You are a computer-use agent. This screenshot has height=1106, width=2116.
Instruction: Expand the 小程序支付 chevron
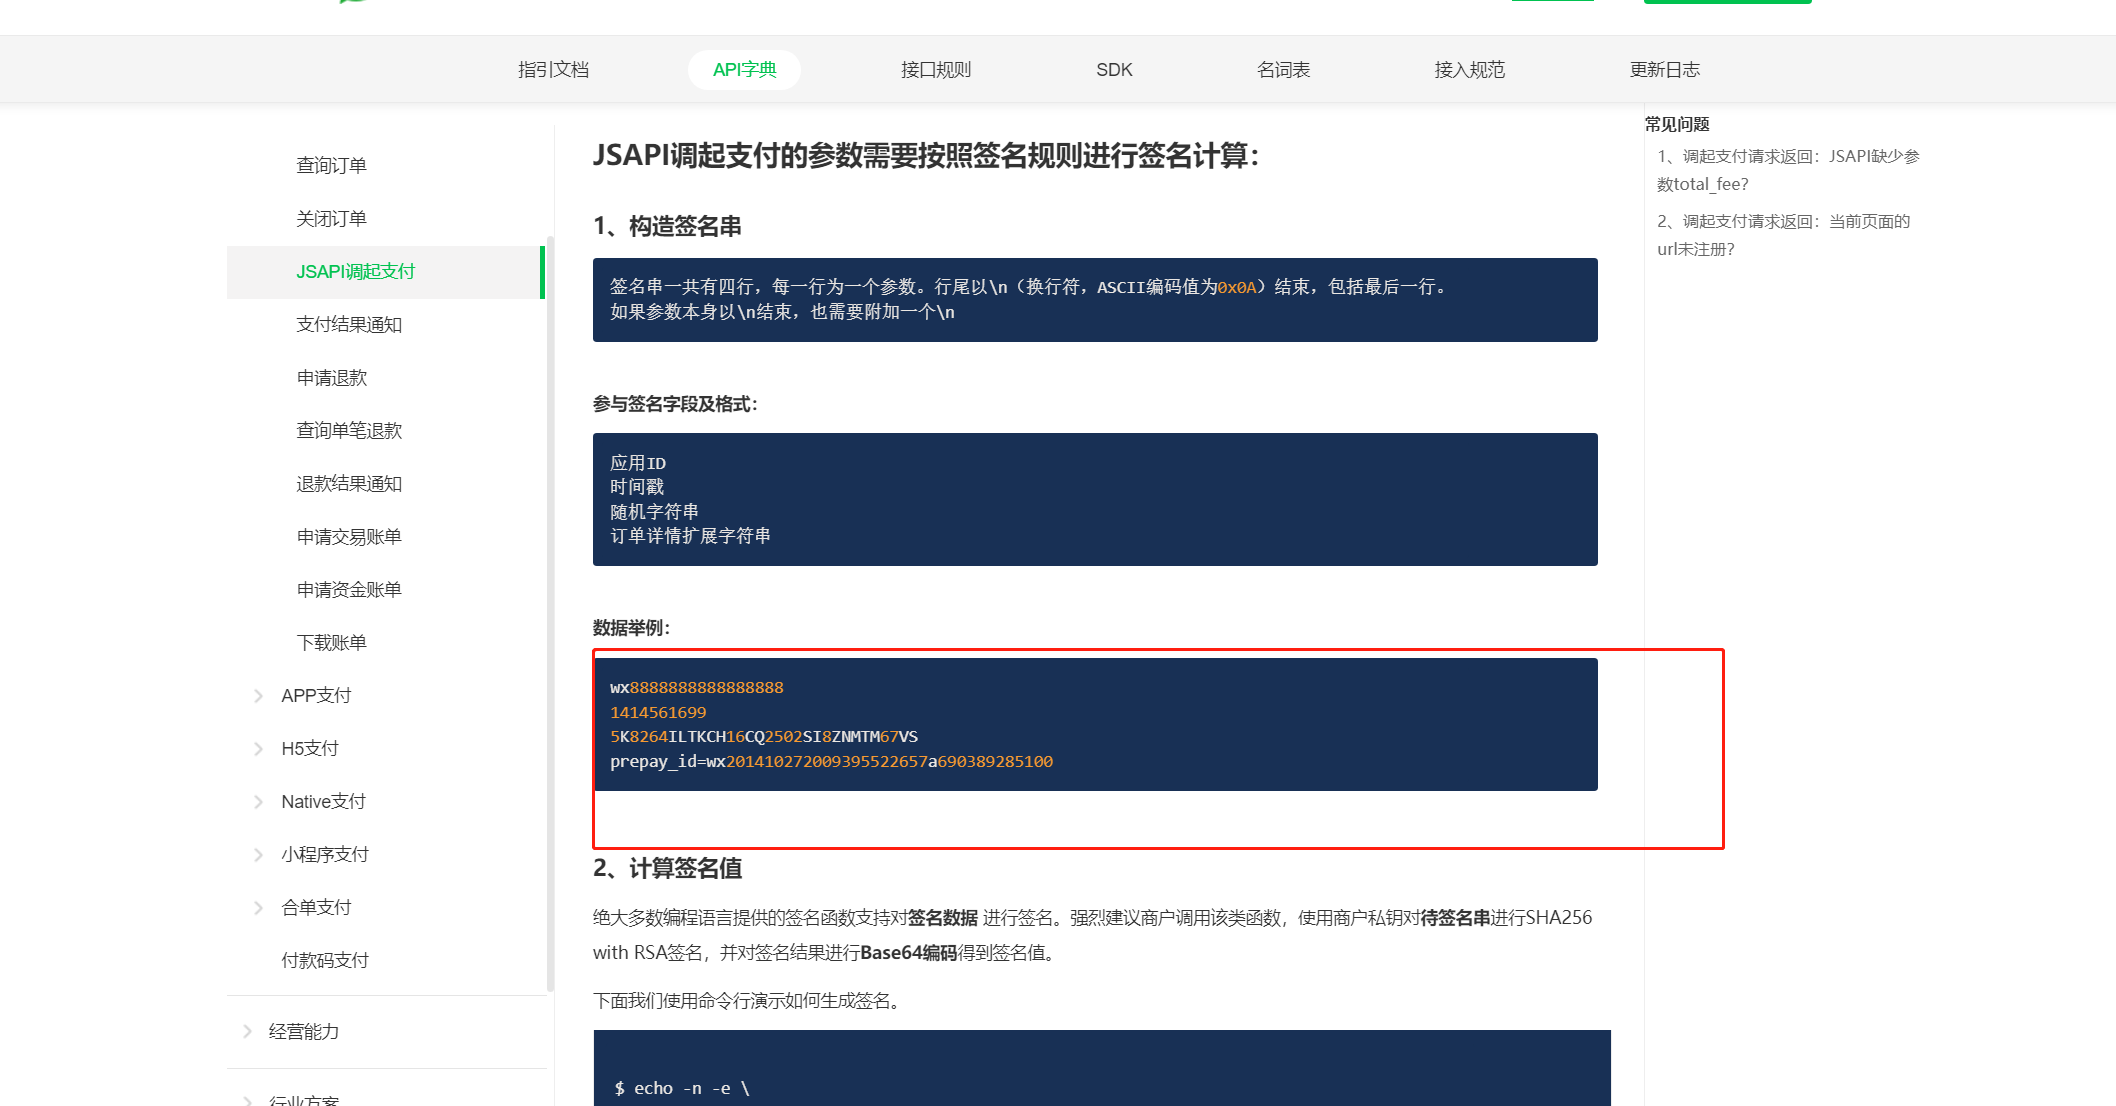(258, 855)
